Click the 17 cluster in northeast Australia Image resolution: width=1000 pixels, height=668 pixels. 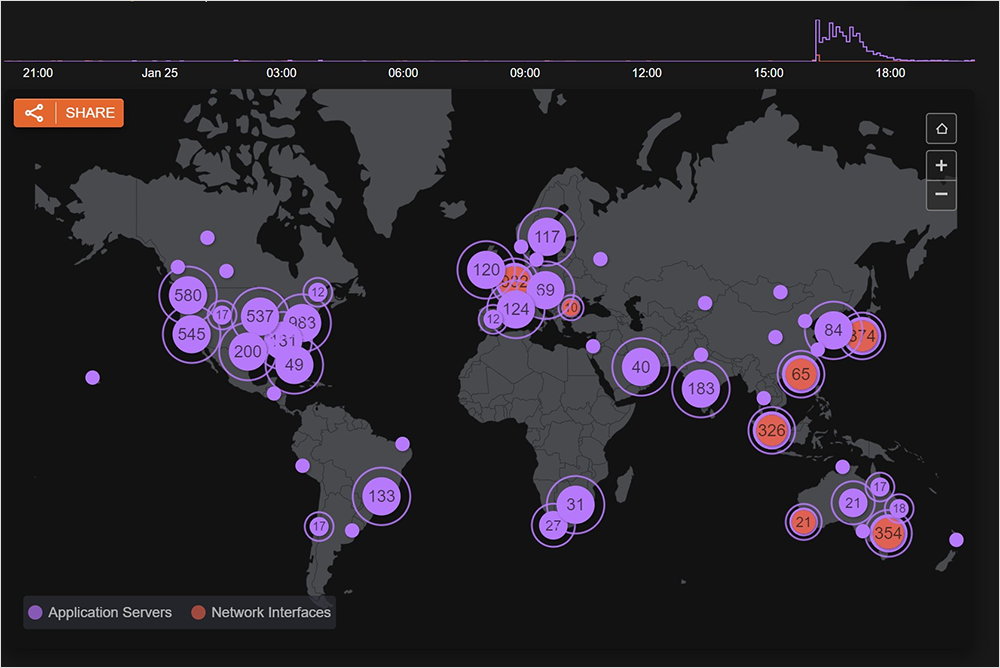click(880, 487)
